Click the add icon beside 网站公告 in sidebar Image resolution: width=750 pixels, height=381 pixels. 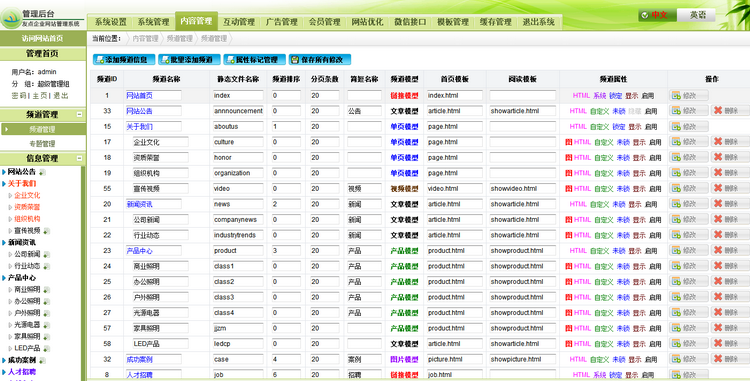(43, 172)
